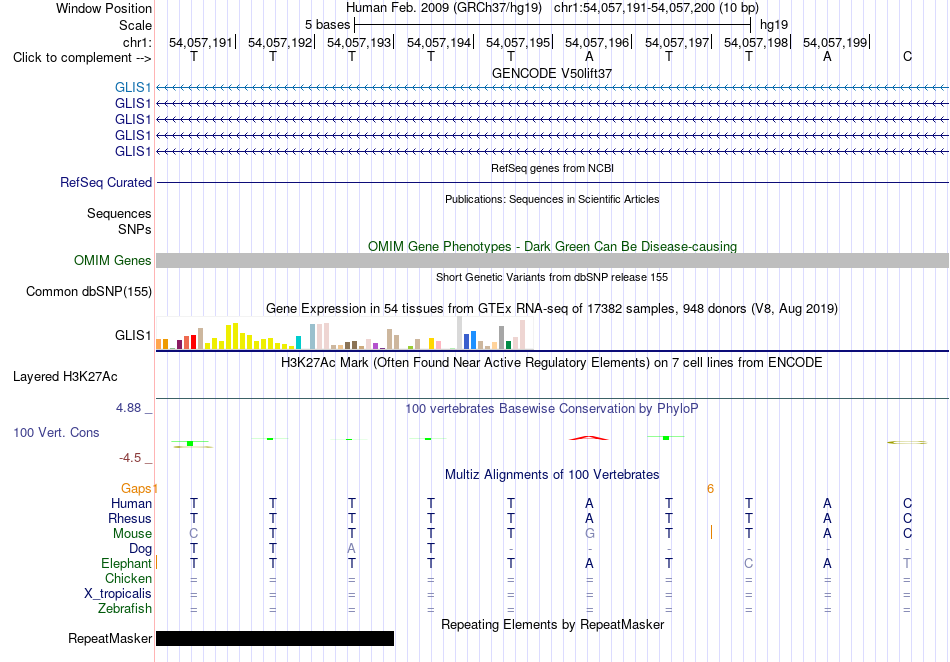Viewport: 950px width, 662px height.
Task: Select the Dog species label
Action: pyautogui.click(x=141, y=549)
